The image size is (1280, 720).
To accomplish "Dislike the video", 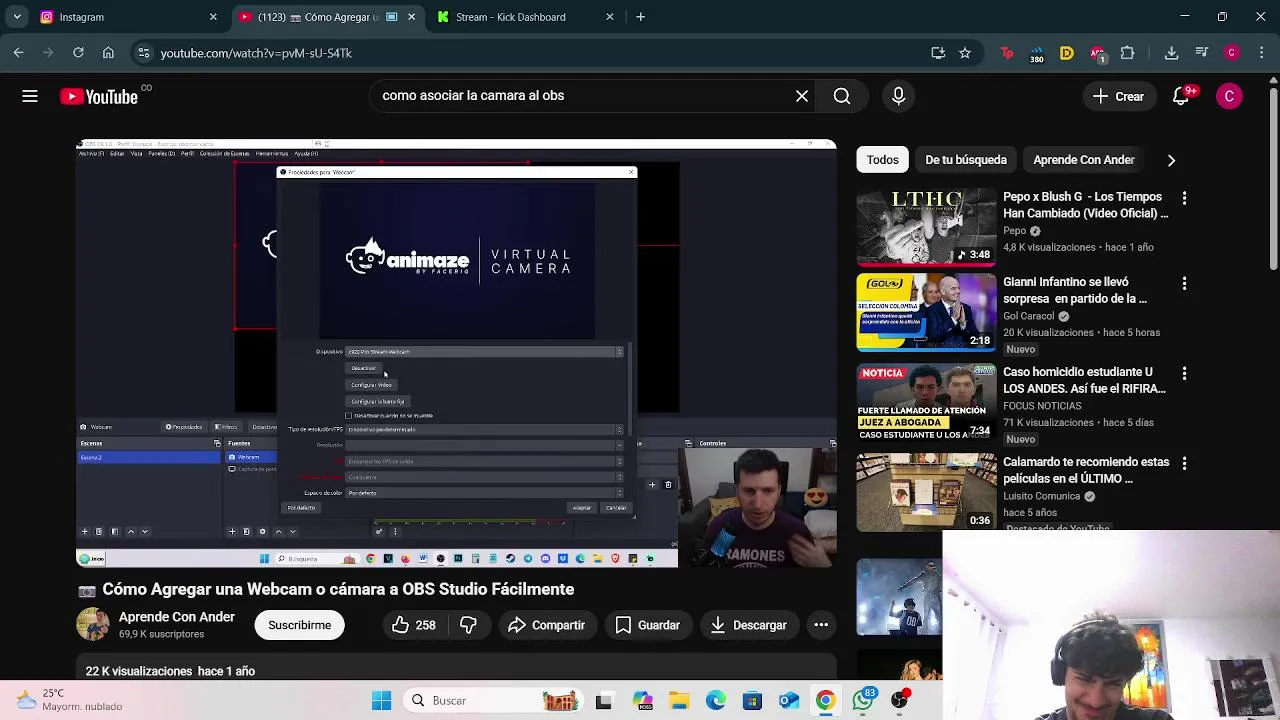I will pos(468,625).
